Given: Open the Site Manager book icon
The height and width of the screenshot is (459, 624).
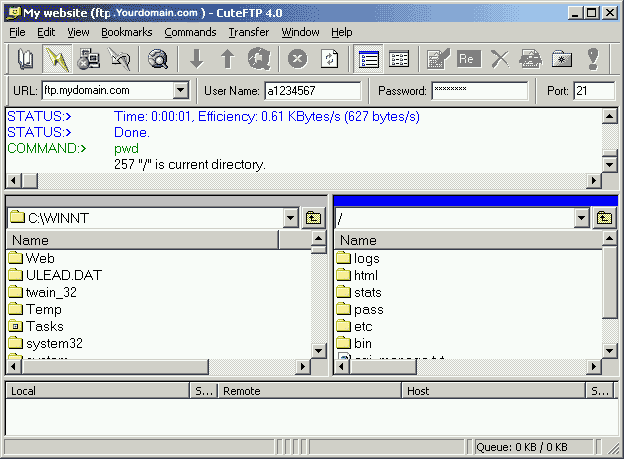Looking at the screenshot, I should coord(26,59).
